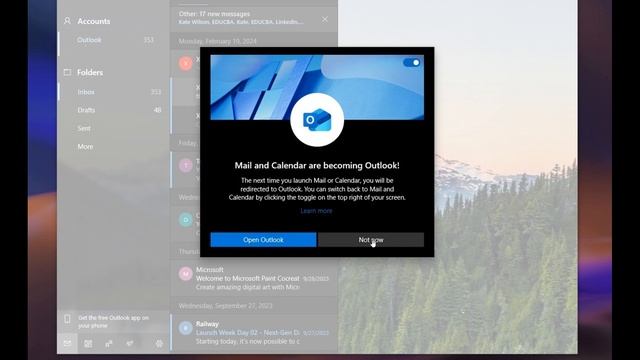The image size is (640, 360).
Task: Open the Folders heading
Action: pyautogui.click(x=90, y=72)
